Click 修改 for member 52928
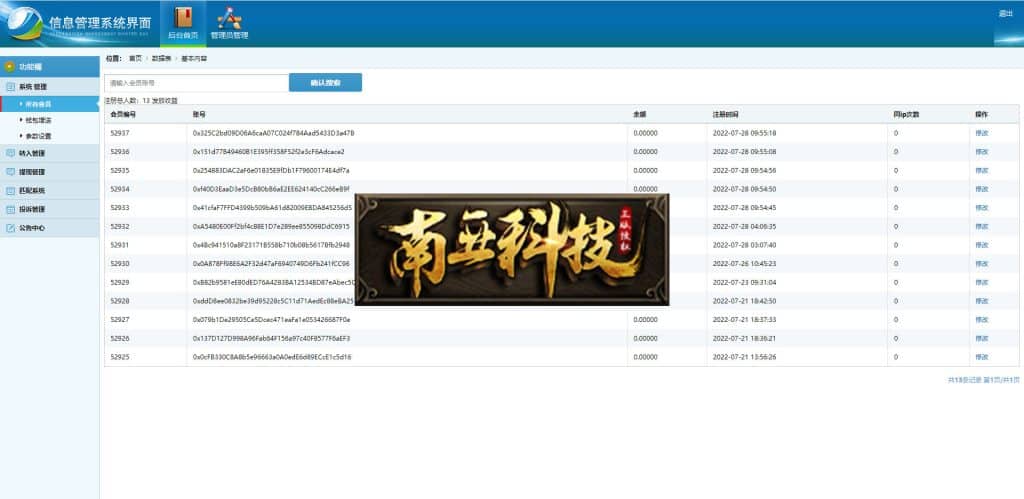 [x=982, y=301]
